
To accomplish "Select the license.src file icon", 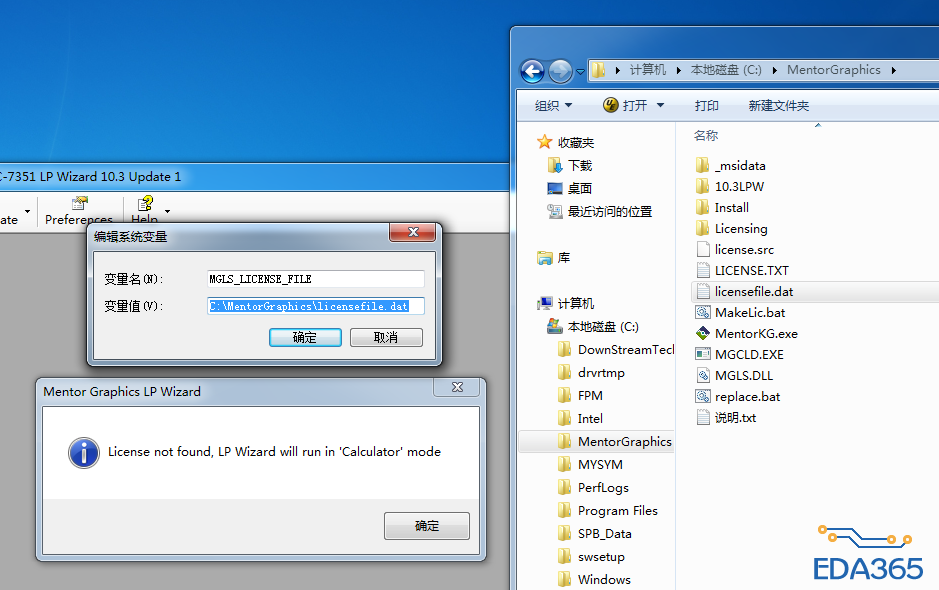I will (x=703, y=249).
